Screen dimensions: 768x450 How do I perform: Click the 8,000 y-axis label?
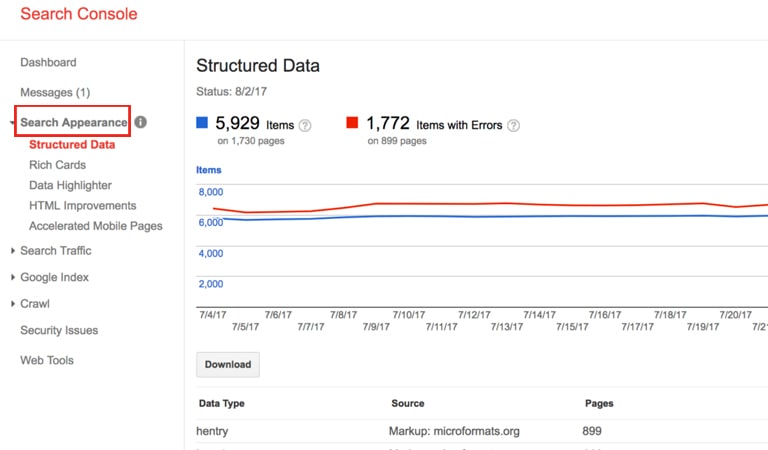tap(211, 192)
